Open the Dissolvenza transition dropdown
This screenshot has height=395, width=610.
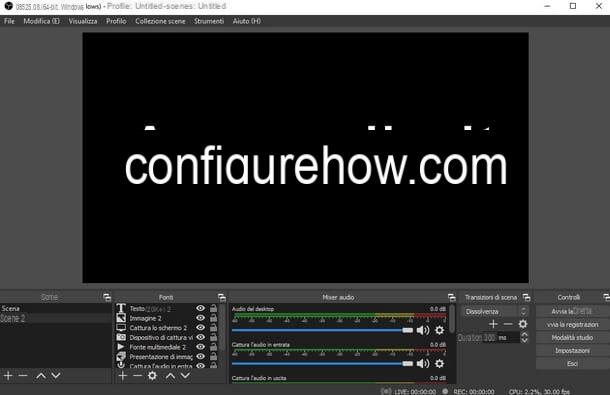(x=495, y=311)
